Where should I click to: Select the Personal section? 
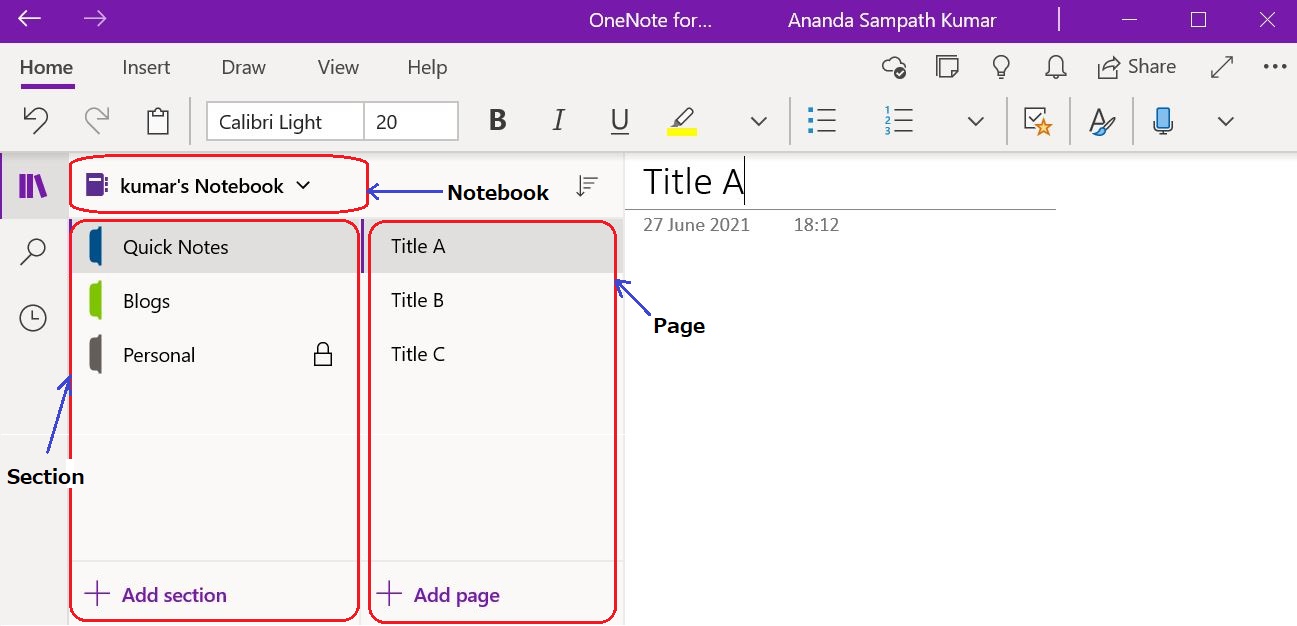[x=213, y=355]
